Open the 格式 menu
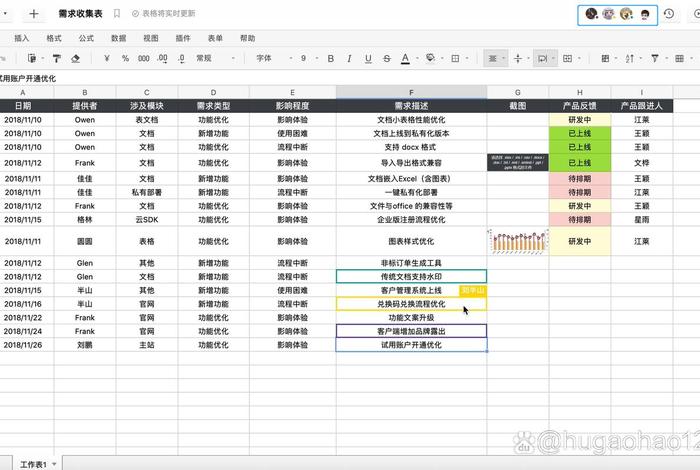 (x=54, y=38)
